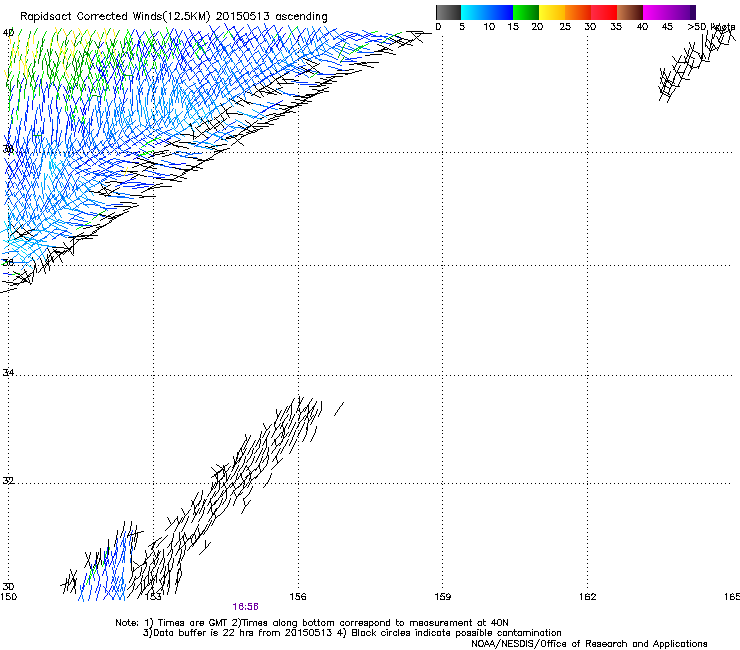The image size is (740, 650).
Task: Click the legend value 25
Action: pos(565,27)
